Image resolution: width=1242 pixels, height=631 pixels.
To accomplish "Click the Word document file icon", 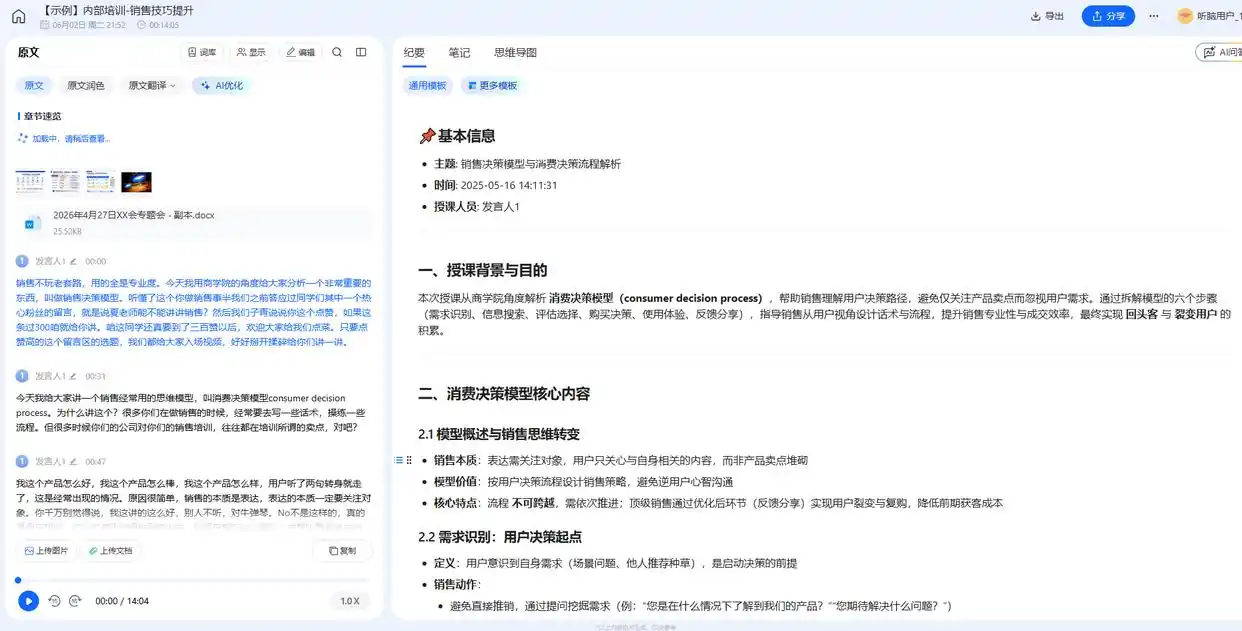I will (x=34, y=223).
